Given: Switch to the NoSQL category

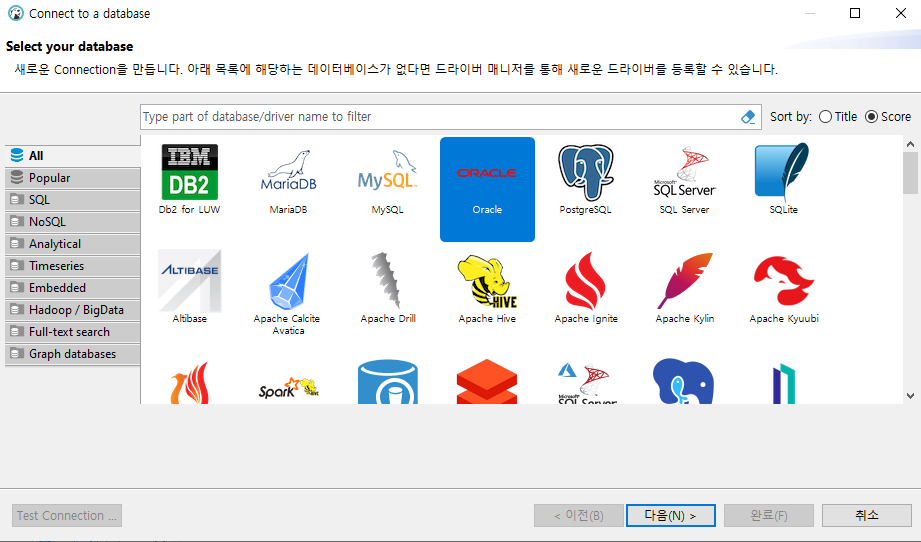Looking at the screenshot, I should coord(73,222).
